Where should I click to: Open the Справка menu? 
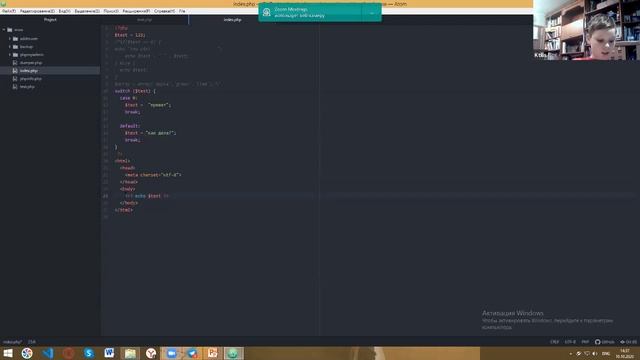(164, 11)
